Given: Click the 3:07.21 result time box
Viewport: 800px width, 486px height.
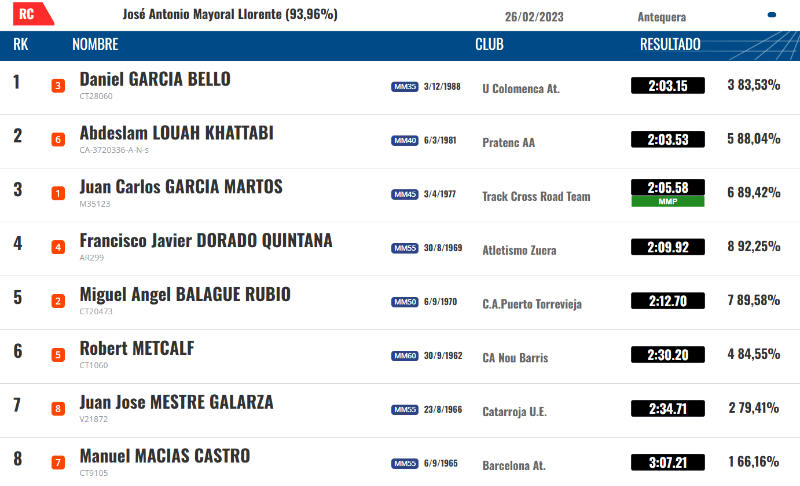Looking at the screenshot, I should (668, 463).
